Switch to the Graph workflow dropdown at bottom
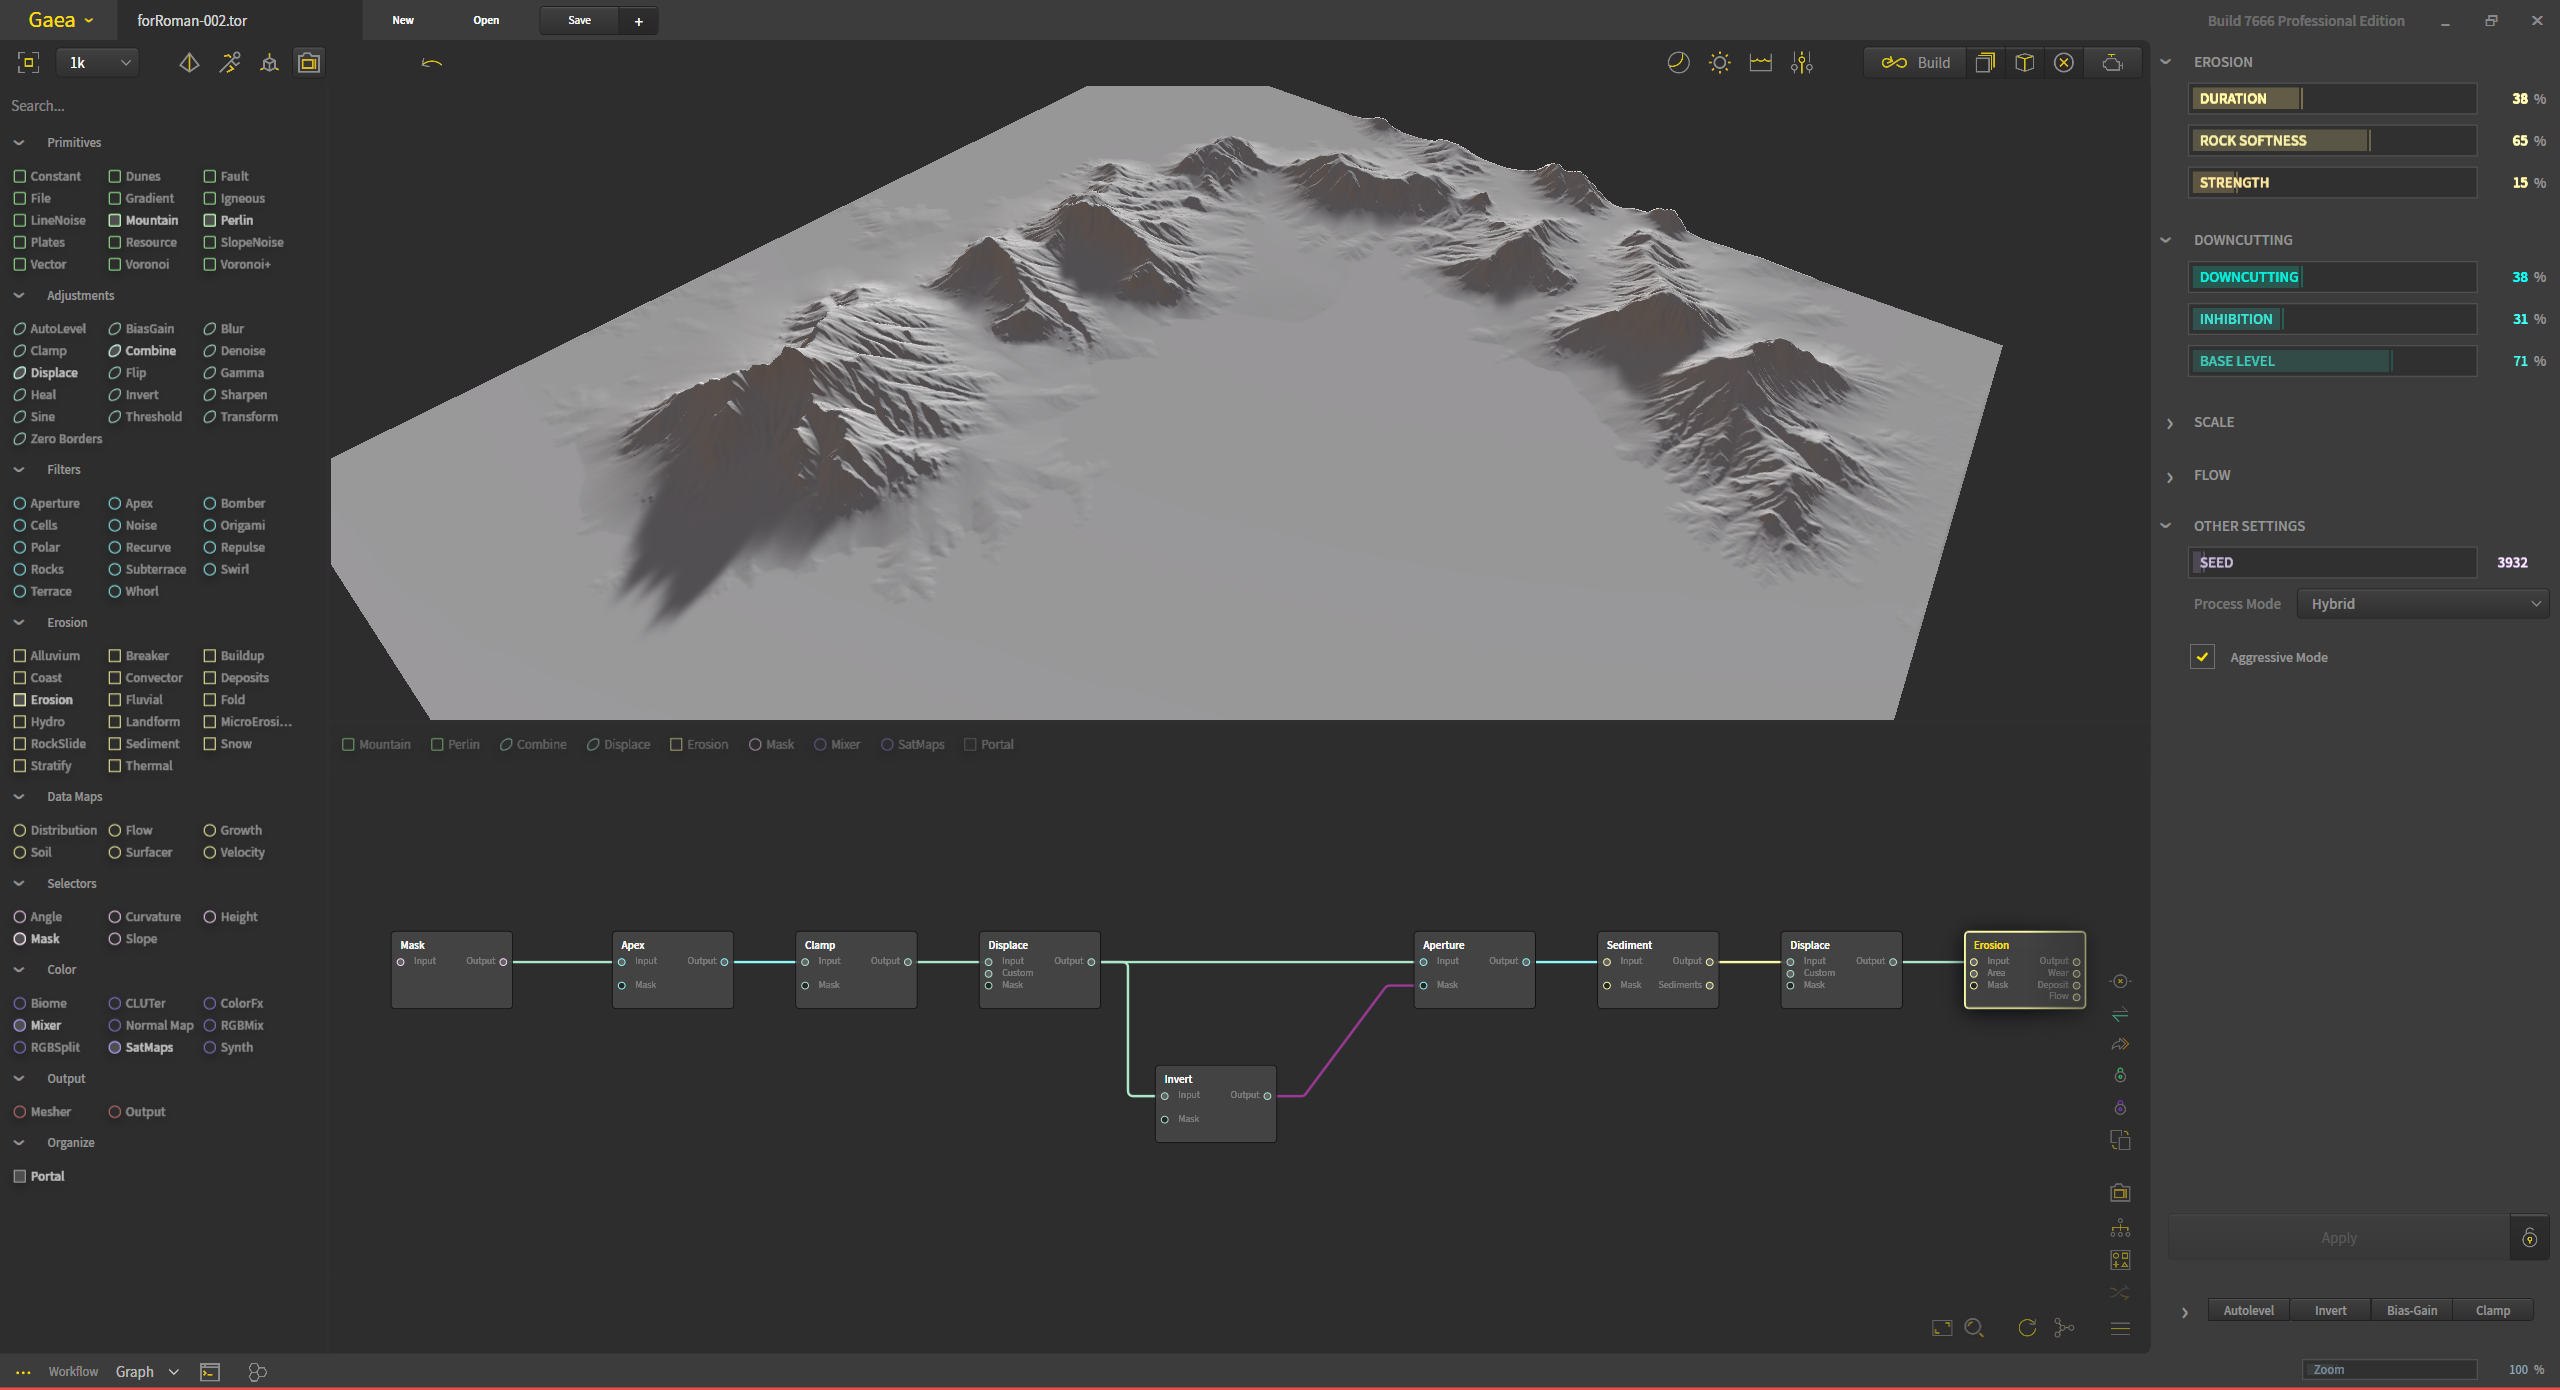Viewport: 2560px width, 1390px height. (x=146, y=1371)
